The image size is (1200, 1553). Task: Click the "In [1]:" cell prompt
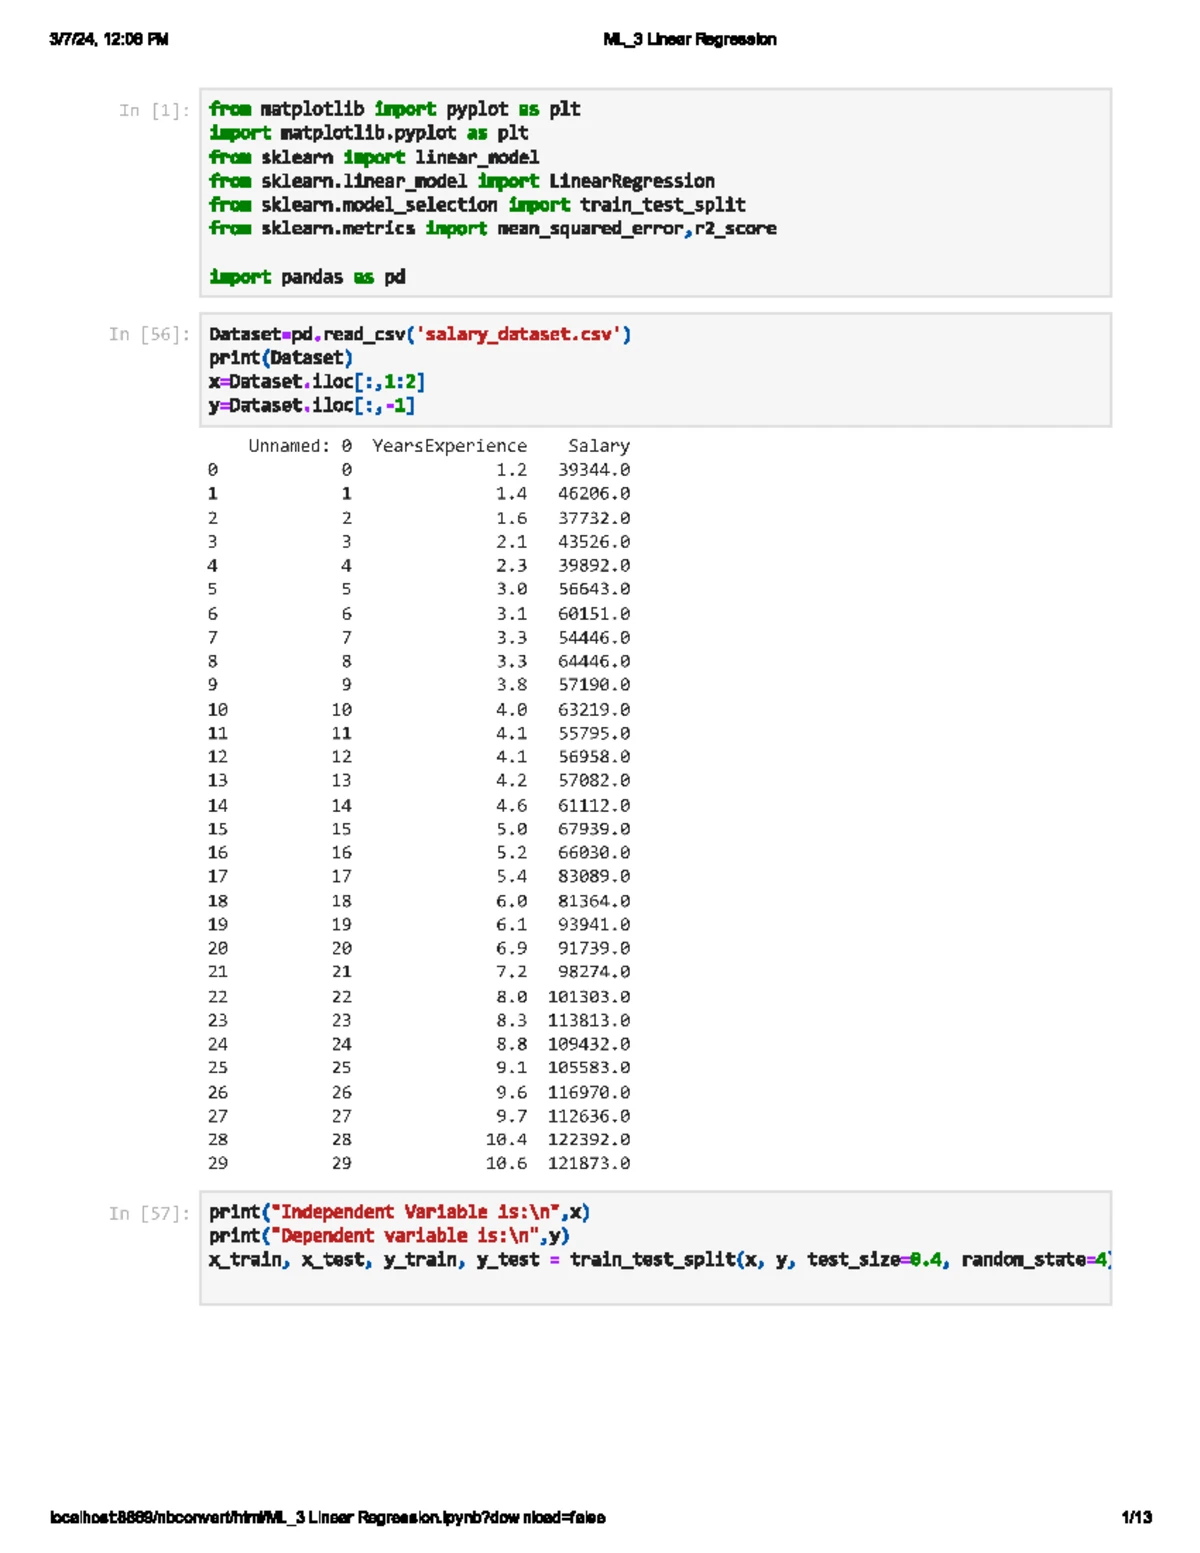(153, 110)
